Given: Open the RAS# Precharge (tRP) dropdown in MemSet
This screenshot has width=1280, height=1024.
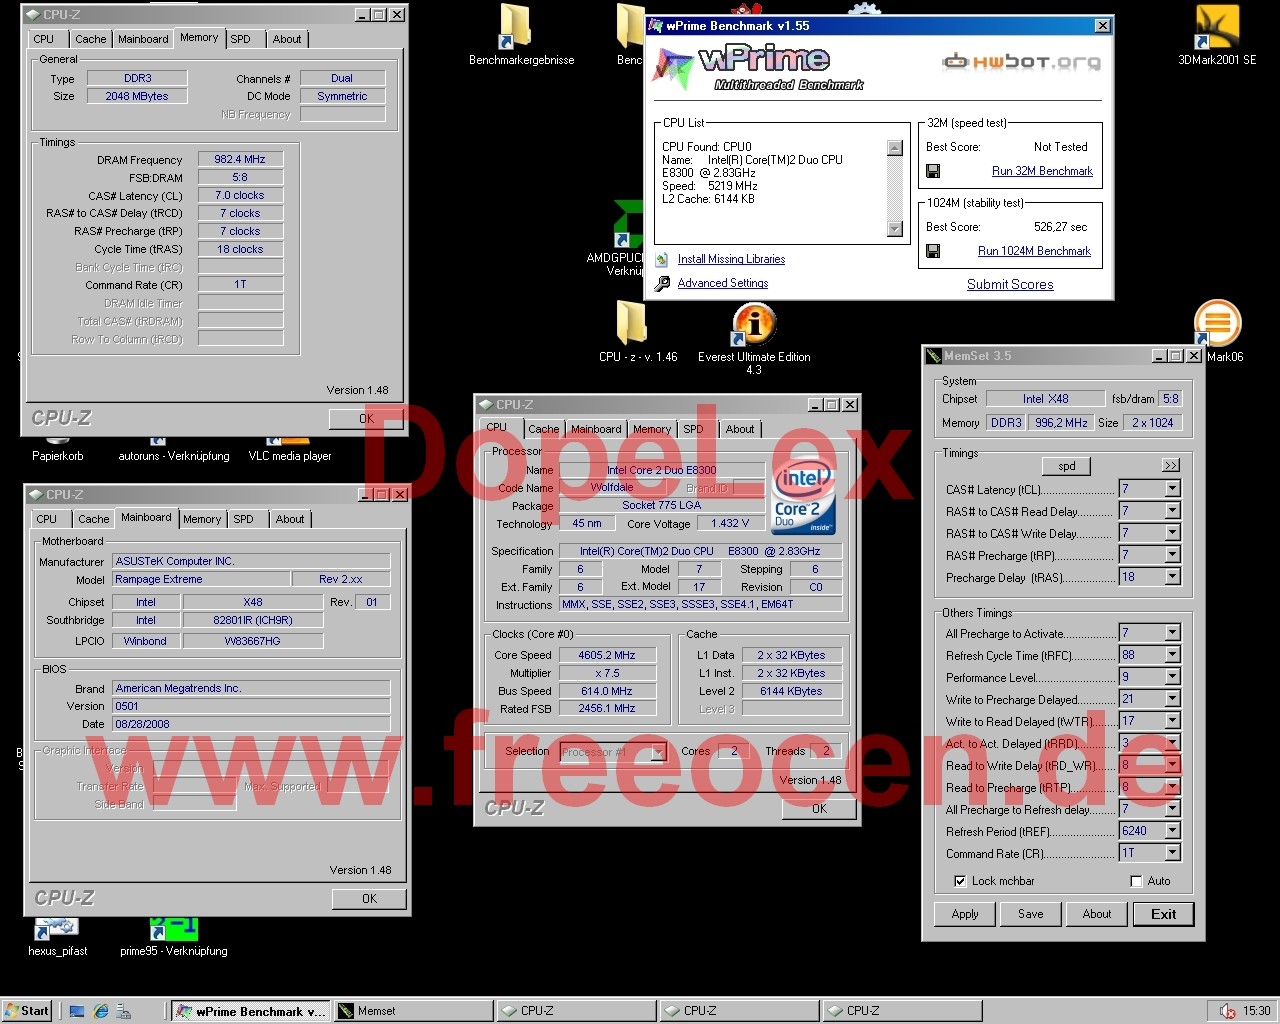Looking at the screenshot, I should tap(1172, 555).
